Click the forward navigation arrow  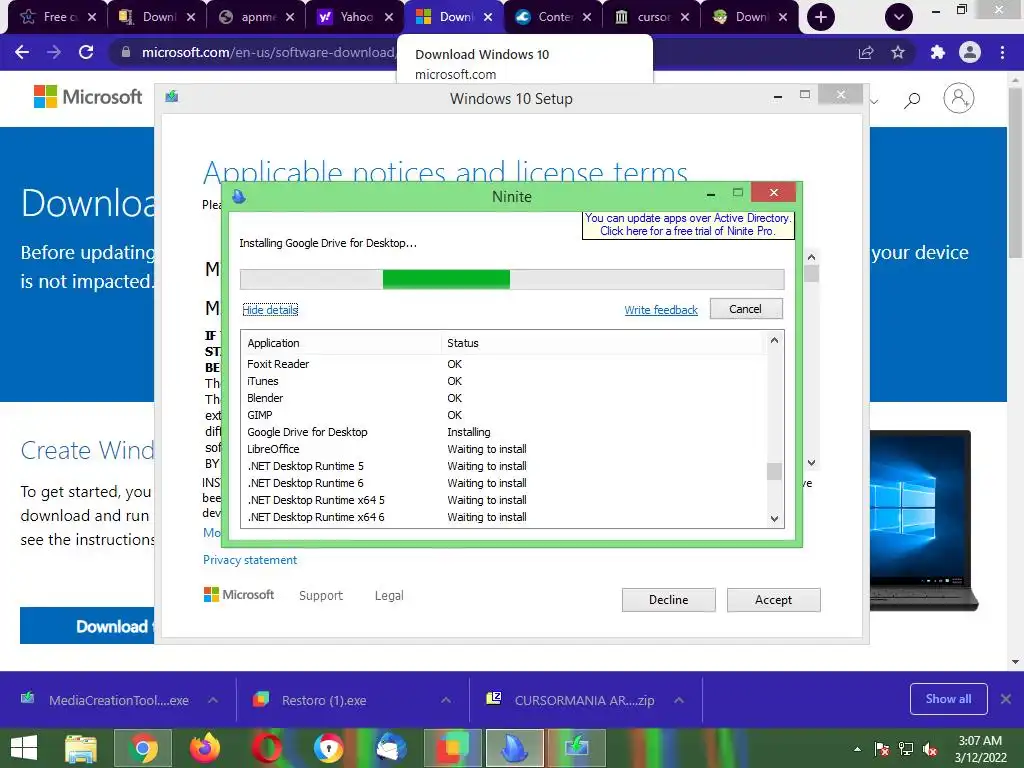[54, 52]
